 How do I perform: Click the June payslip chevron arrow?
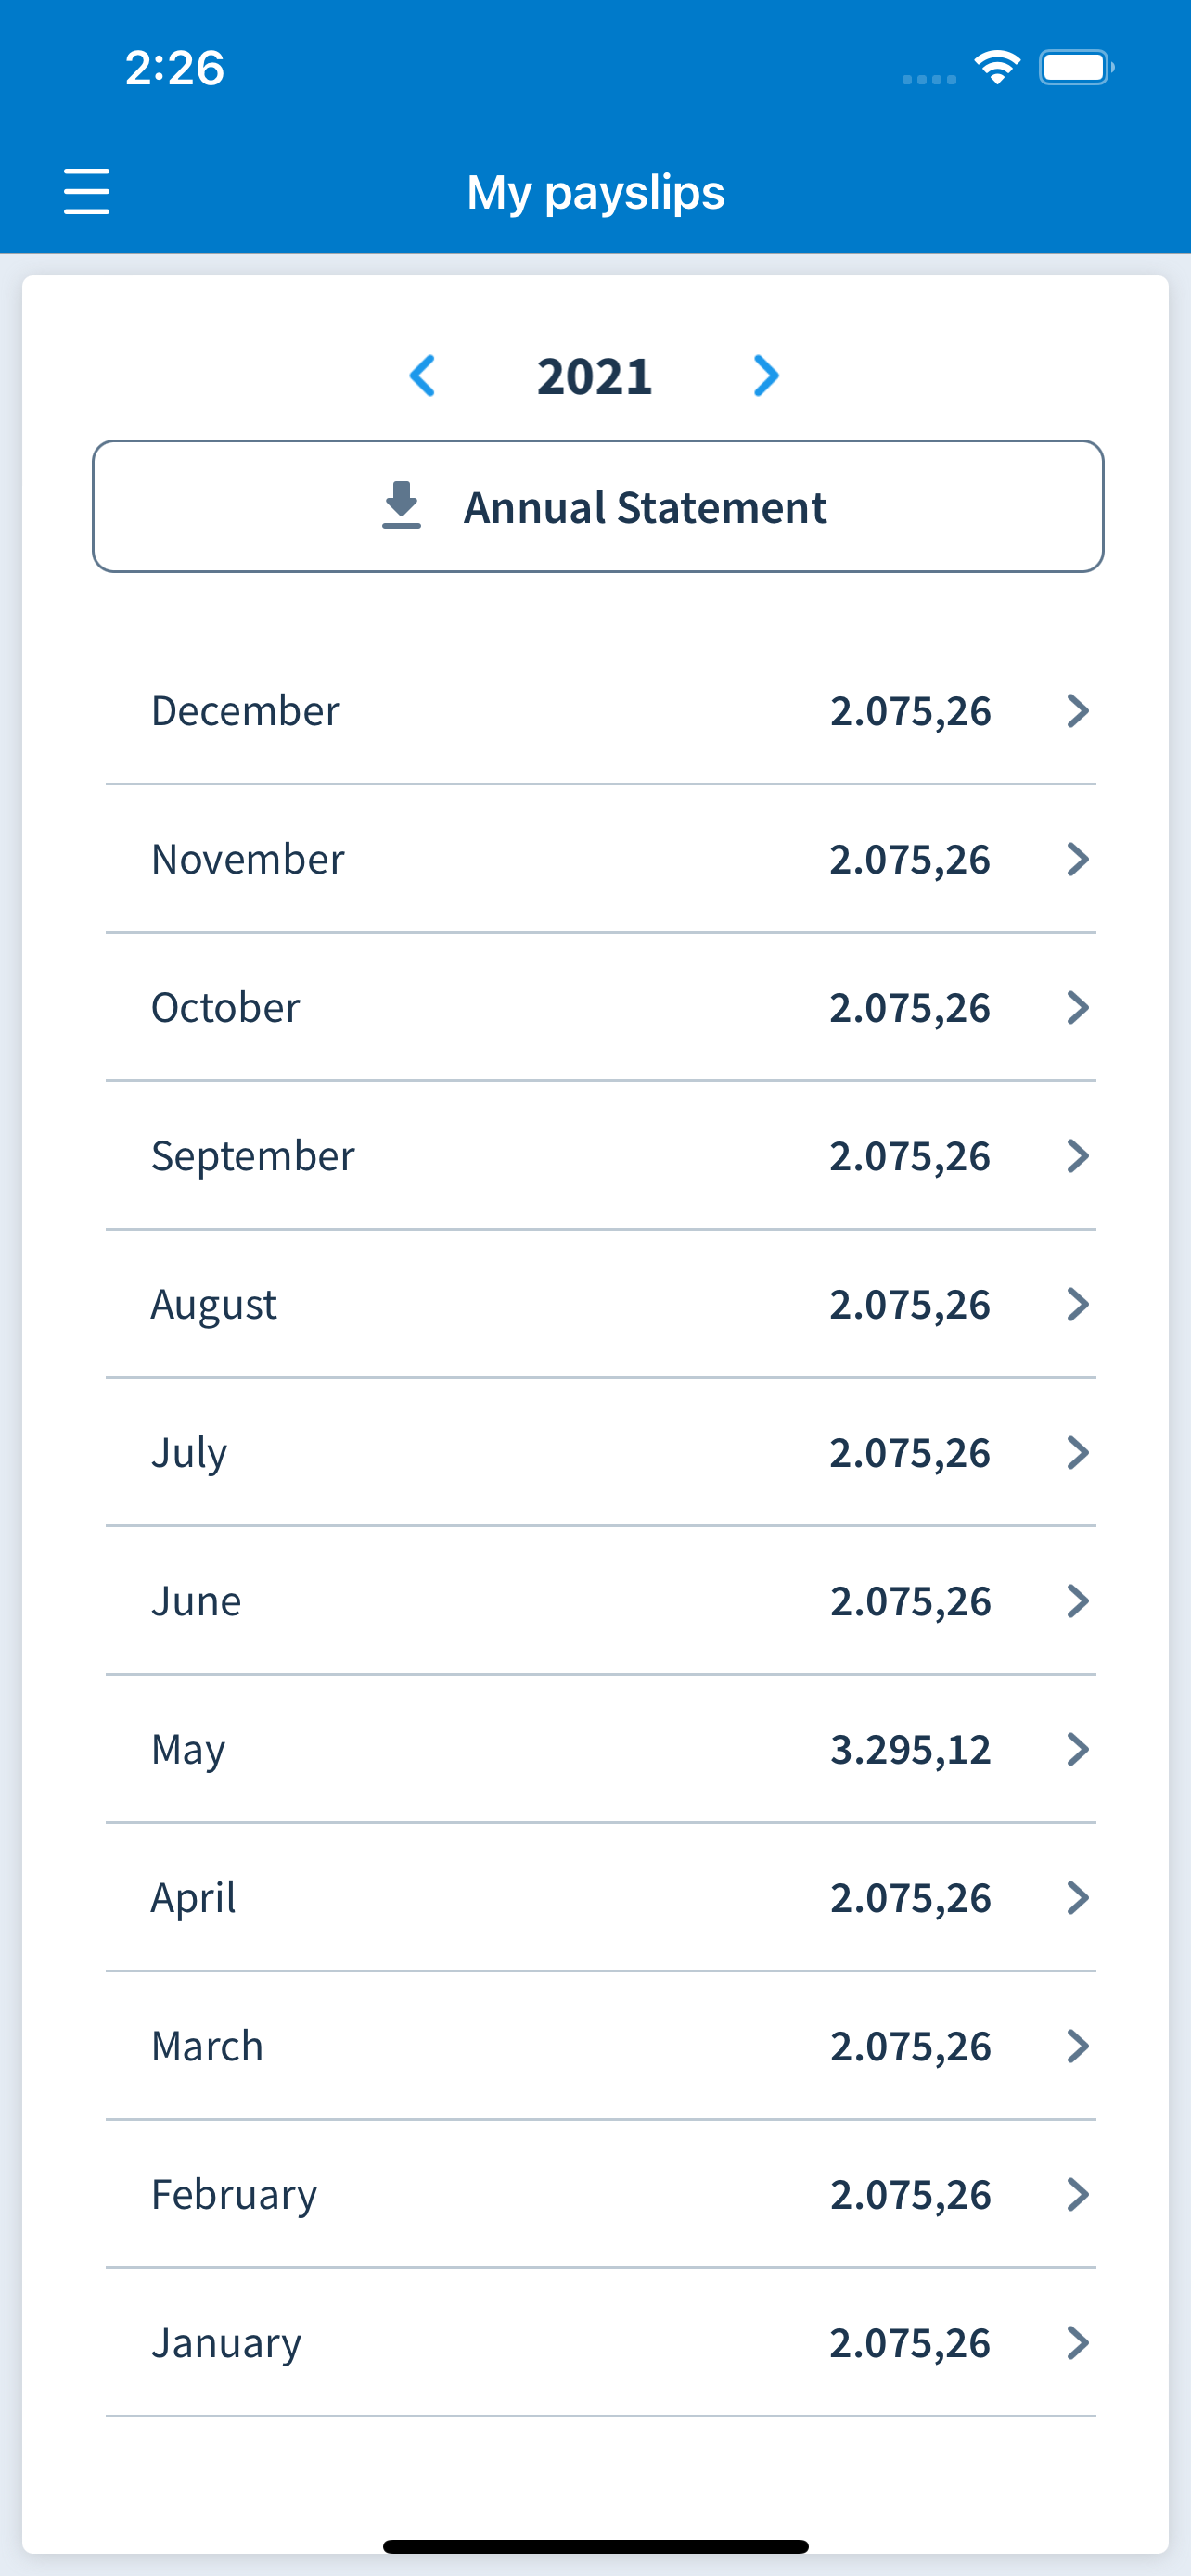[1077, 1601]
